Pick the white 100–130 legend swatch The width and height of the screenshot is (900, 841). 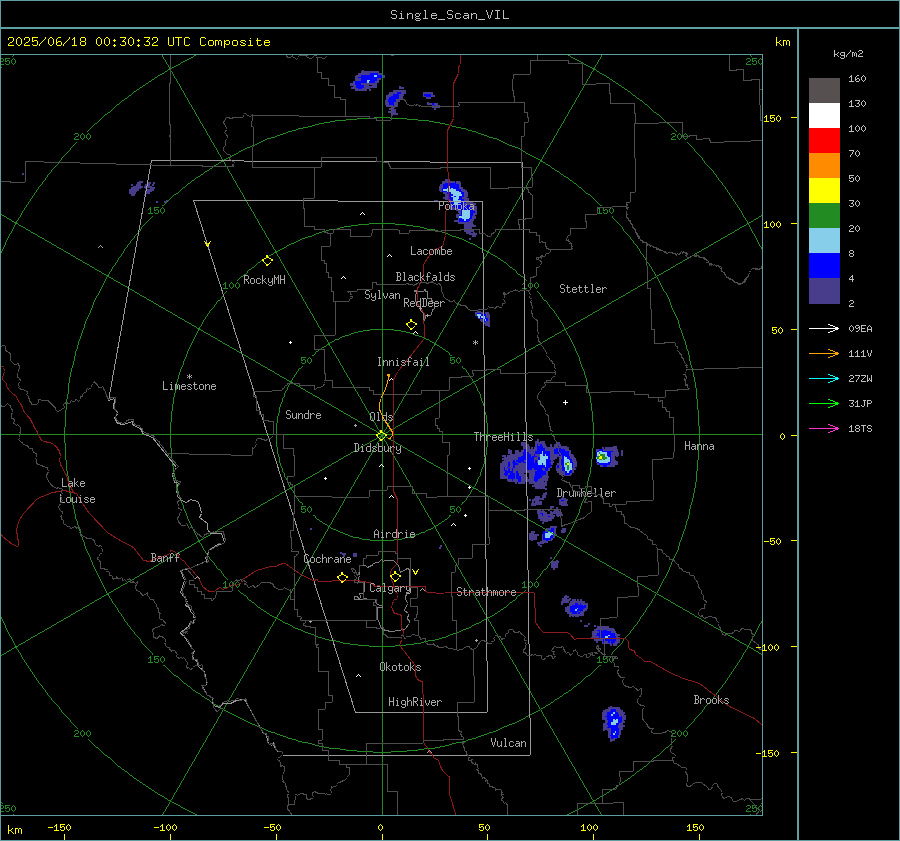coord(824,116)
